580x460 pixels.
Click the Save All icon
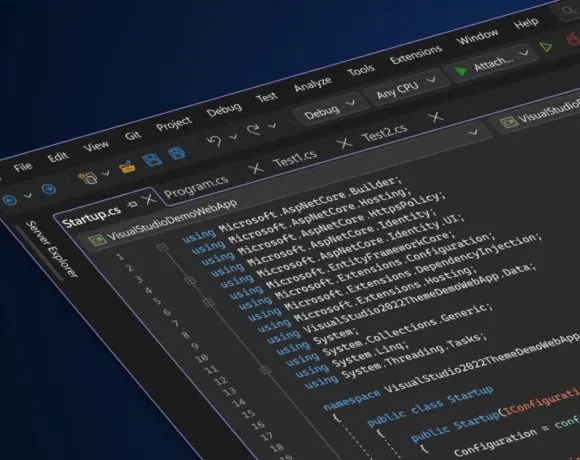coord(177,152)
